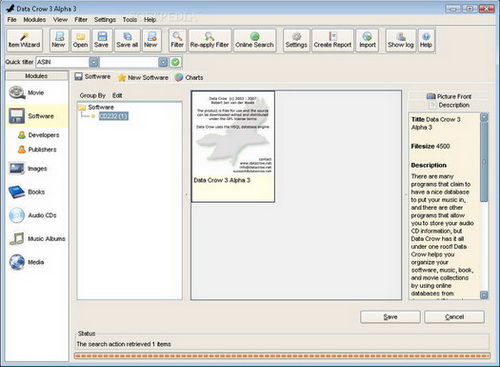500x367 pixels.
Task: Switch to the Charts tab
Action: (189, 77)
